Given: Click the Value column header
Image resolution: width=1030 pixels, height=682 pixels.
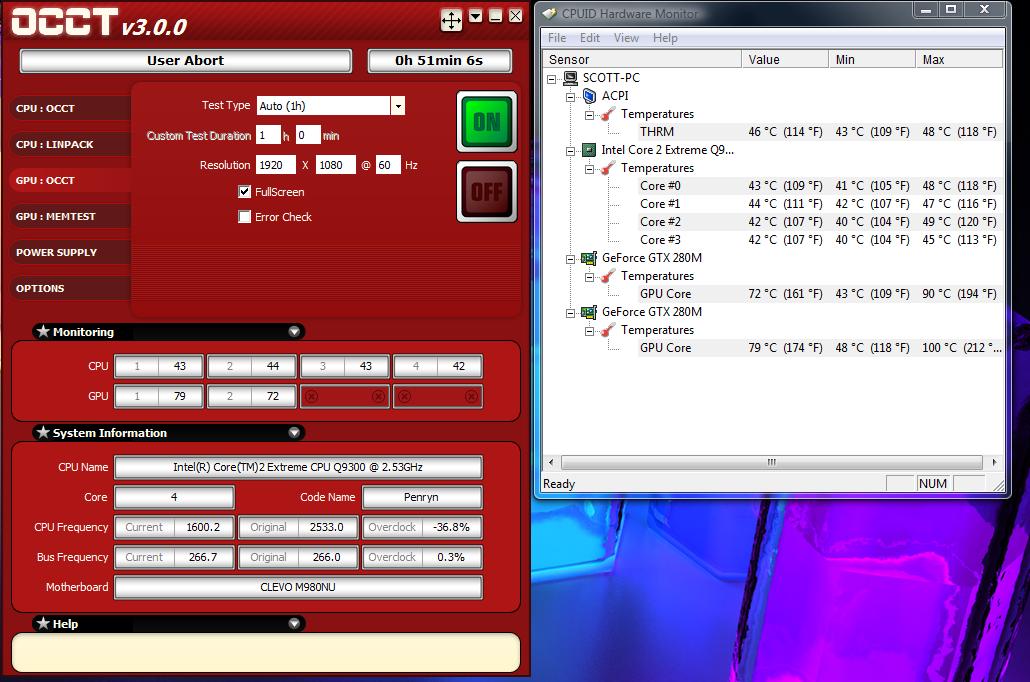Looking at the screenshot, I should click(x=785, y=59).
